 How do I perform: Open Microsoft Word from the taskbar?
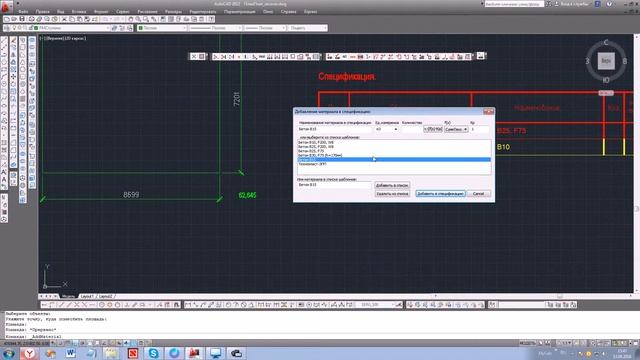70,353
